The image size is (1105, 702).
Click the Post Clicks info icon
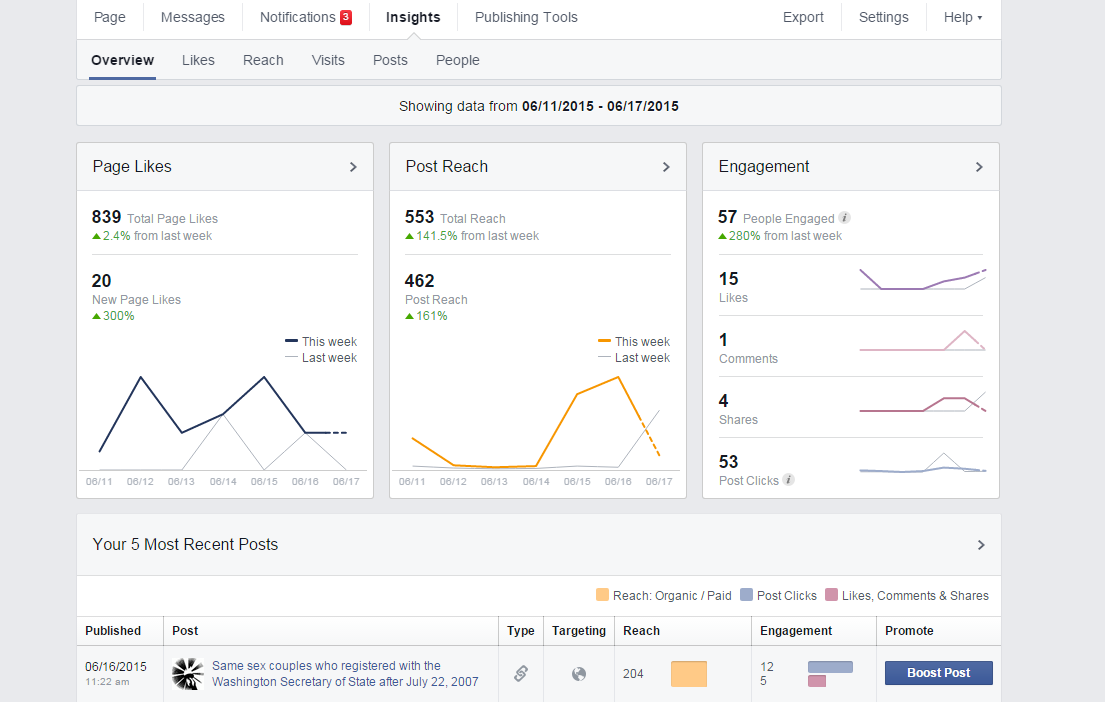[789, 480]
